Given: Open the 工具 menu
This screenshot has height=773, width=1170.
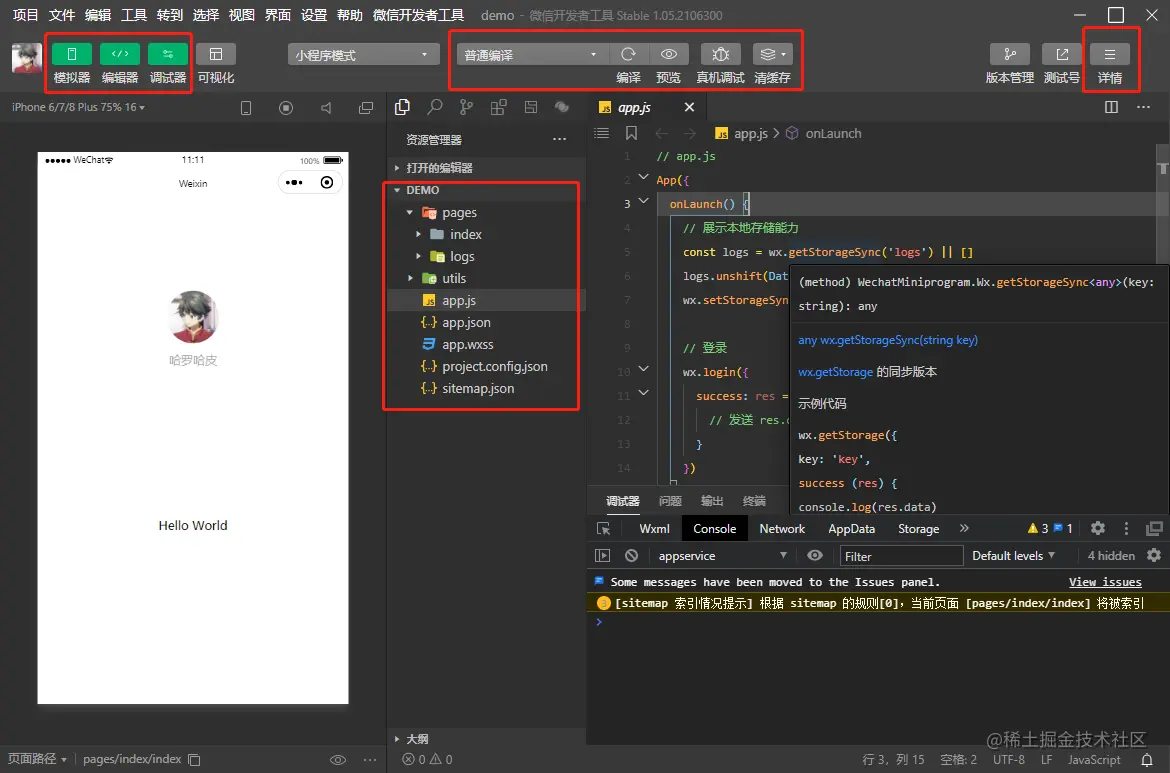Looking at the screenshot, I should pos(134,15).
